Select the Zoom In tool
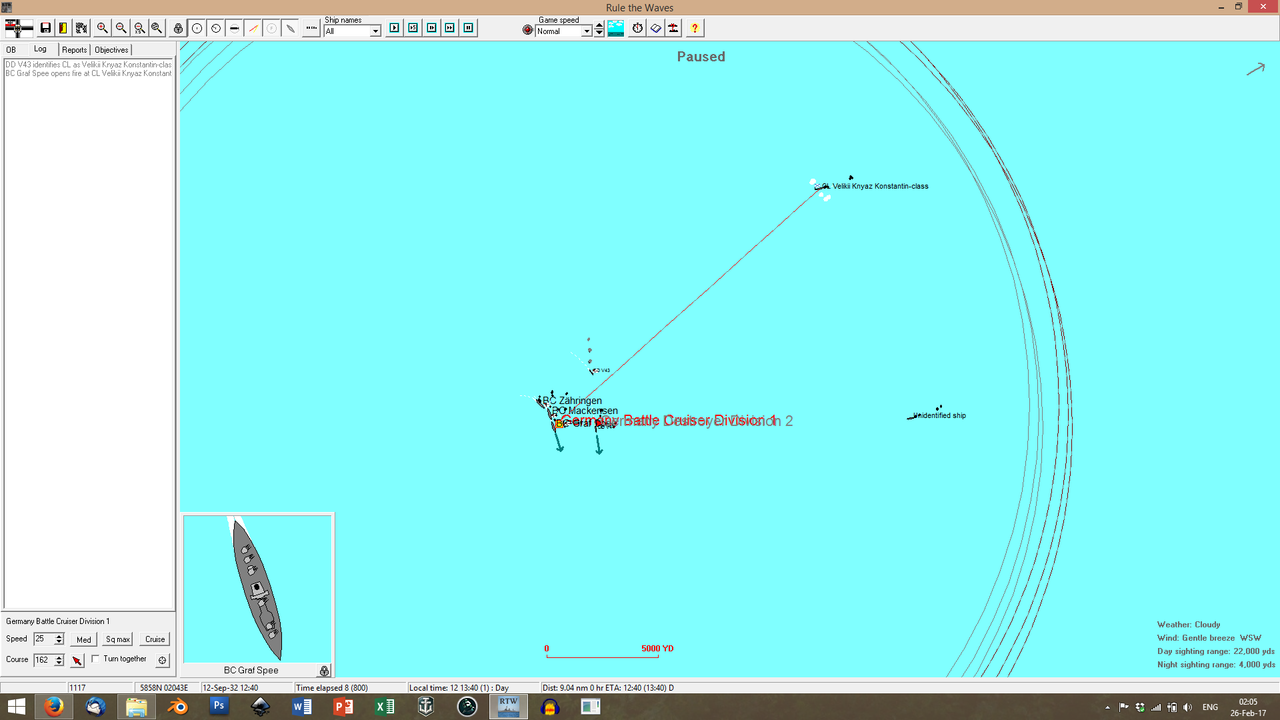This screenshot has height=720, width=1280. coord(101,28)
